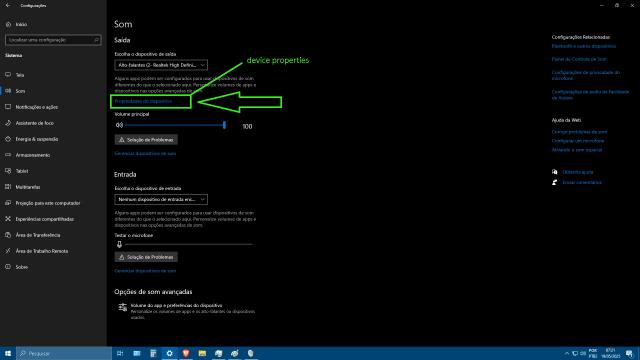Expand the input device dropdown
The image size is (640, 360).
[161, 199]
